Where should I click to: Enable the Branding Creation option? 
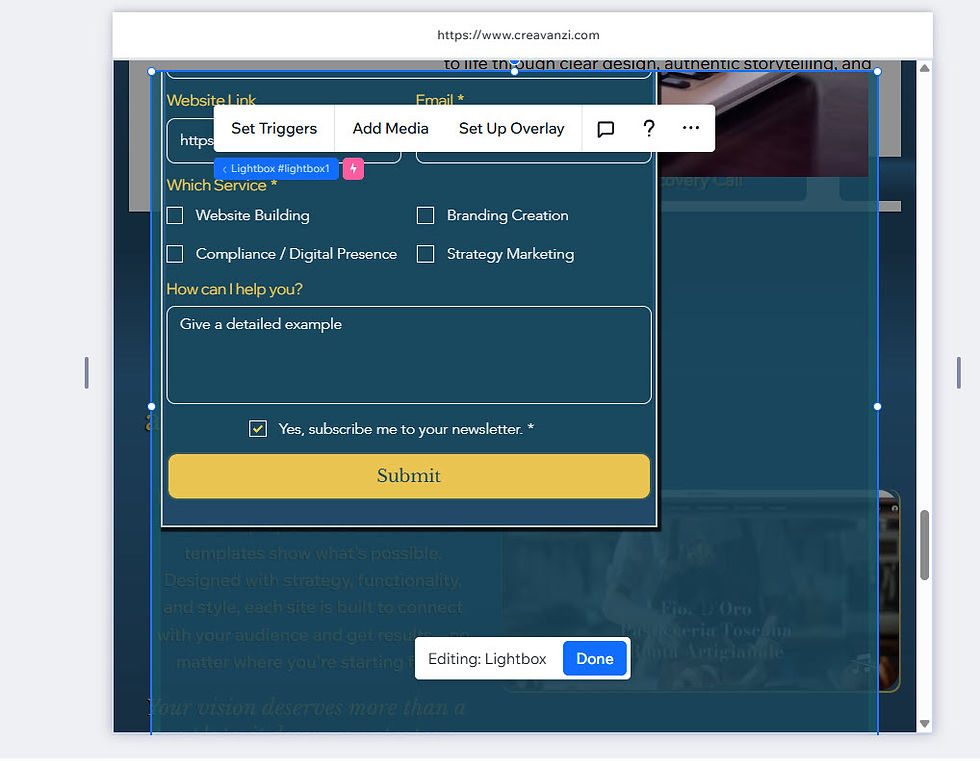(425, 215)
